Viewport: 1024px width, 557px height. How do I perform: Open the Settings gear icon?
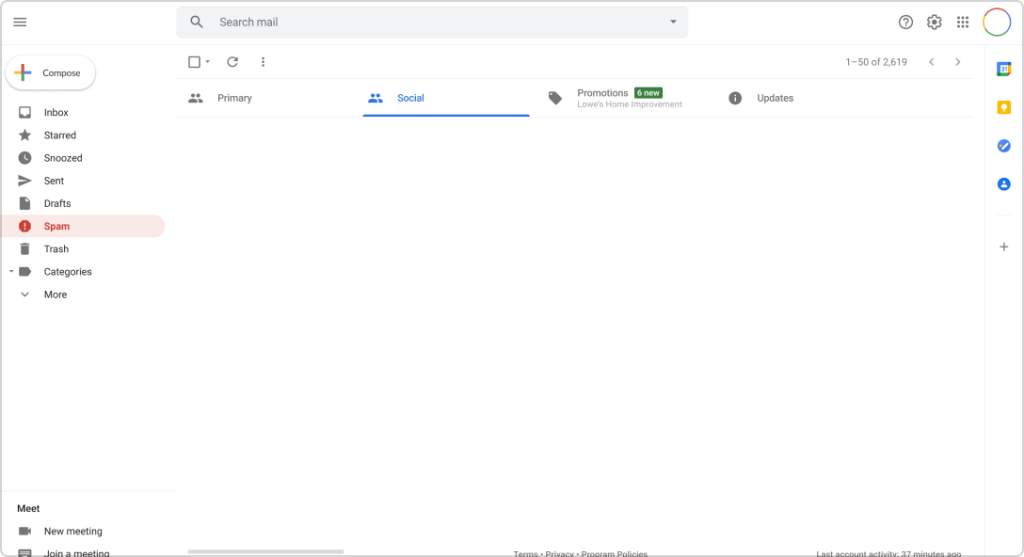934,22
